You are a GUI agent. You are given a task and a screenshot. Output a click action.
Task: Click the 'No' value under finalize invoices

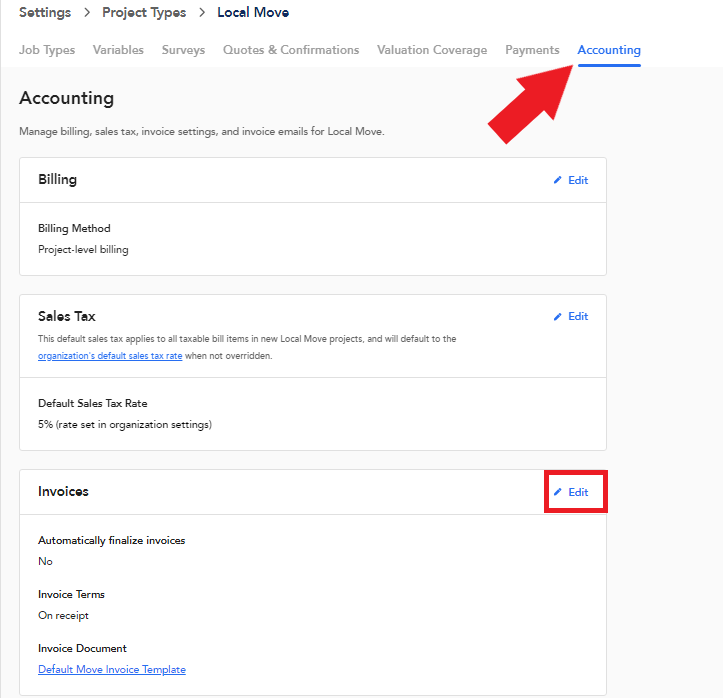tap(45, 562)
